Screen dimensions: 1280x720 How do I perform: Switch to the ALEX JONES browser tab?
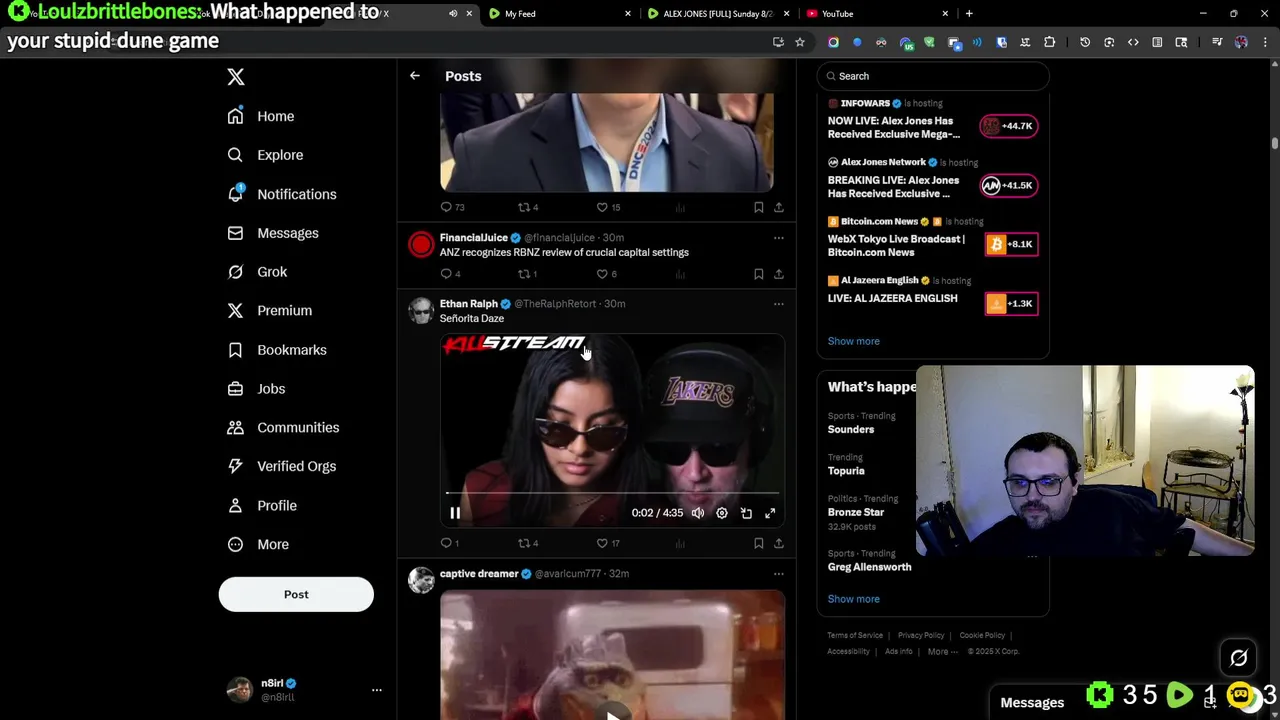point(716,14)
